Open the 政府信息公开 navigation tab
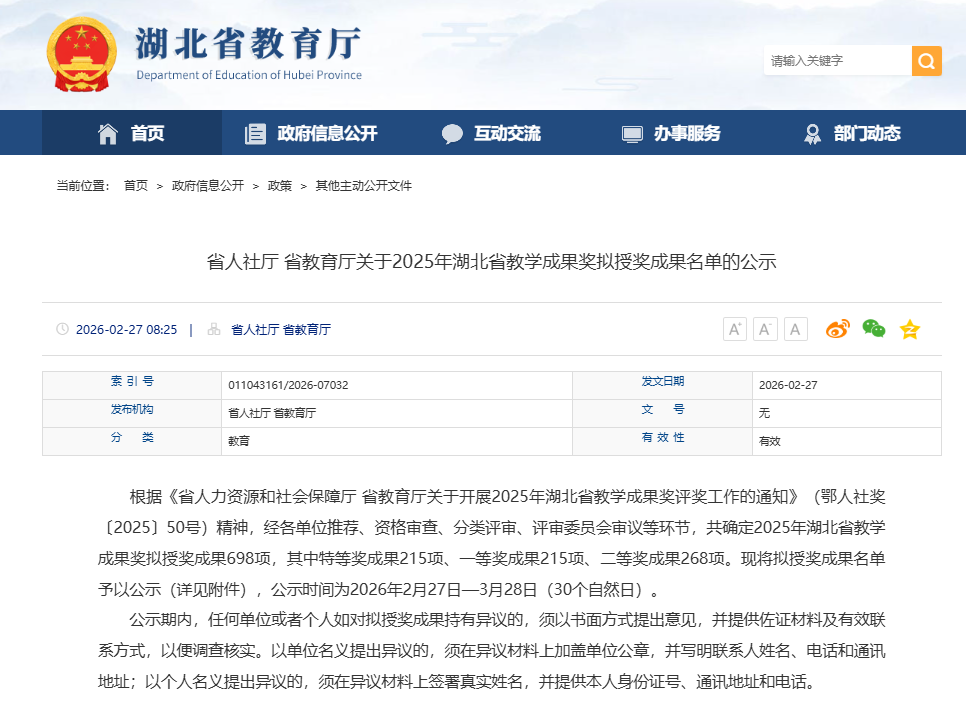This screenshot has height=704, width=966. (x=311, y=133)
